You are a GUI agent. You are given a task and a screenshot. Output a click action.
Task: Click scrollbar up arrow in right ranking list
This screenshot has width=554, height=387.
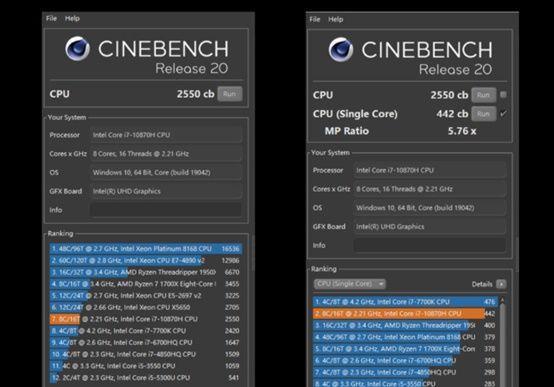[x=502, y=301]
